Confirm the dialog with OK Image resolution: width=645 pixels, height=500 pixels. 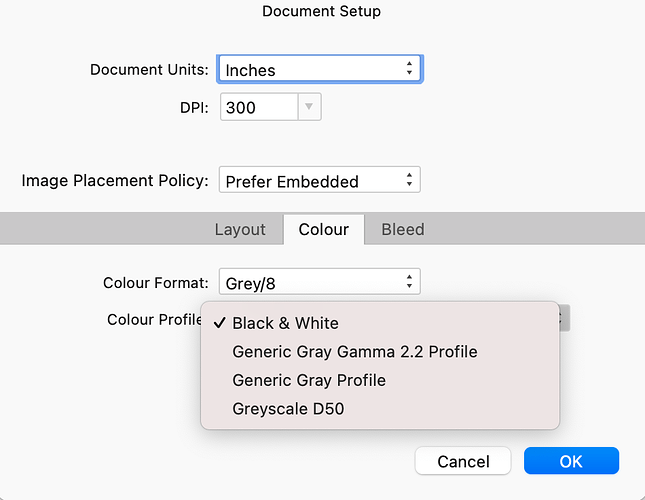(571, 461)
